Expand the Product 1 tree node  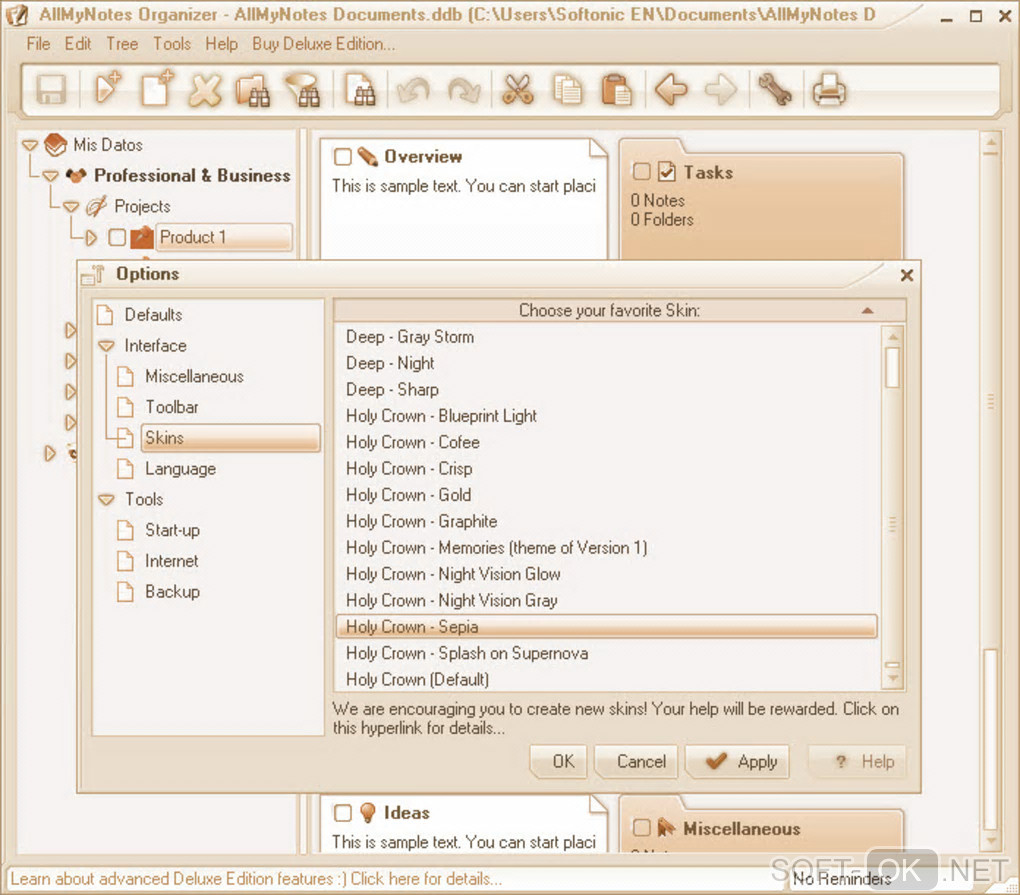click(x=91, y=238)
